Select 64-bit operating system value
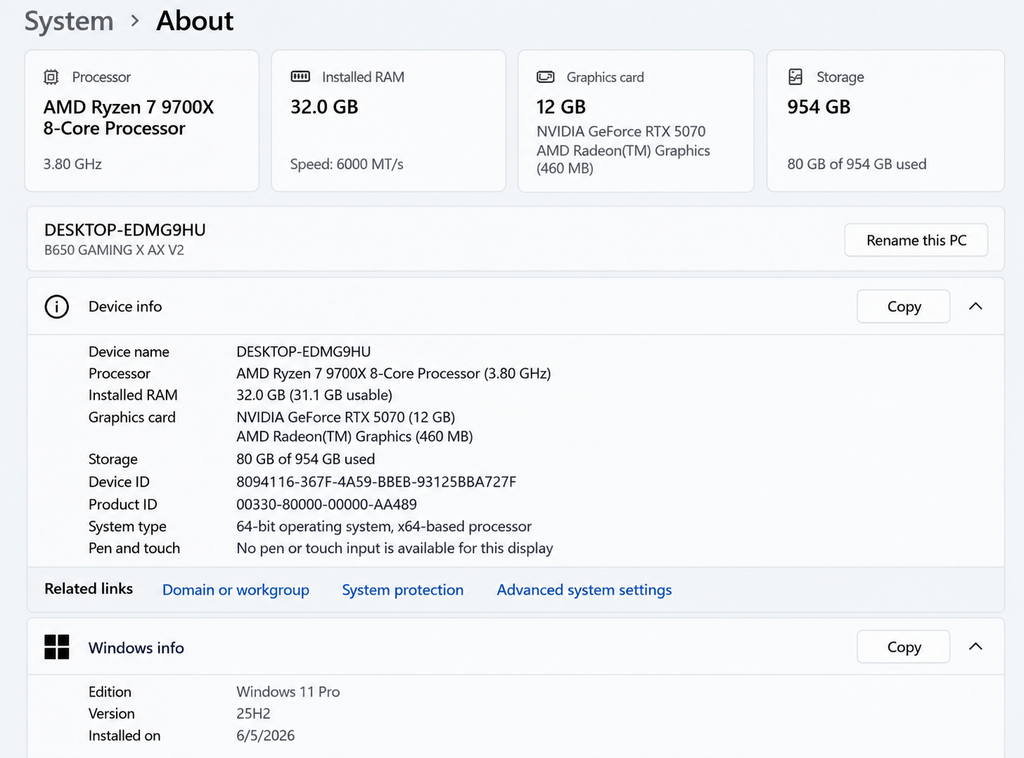1024x758 pixels. (x=384, y=526)
